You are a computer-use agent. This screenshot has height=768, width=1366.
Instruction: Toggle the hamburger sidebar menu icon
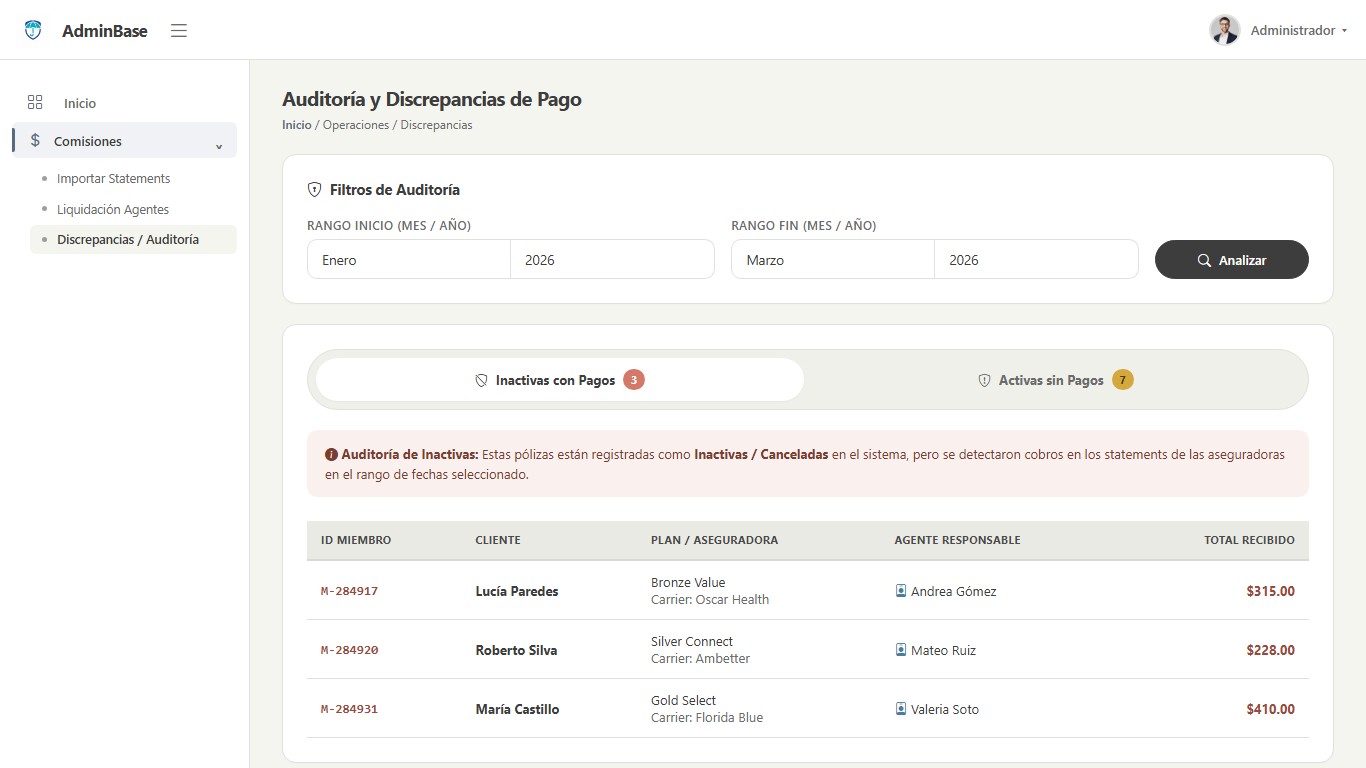point(179,30)
